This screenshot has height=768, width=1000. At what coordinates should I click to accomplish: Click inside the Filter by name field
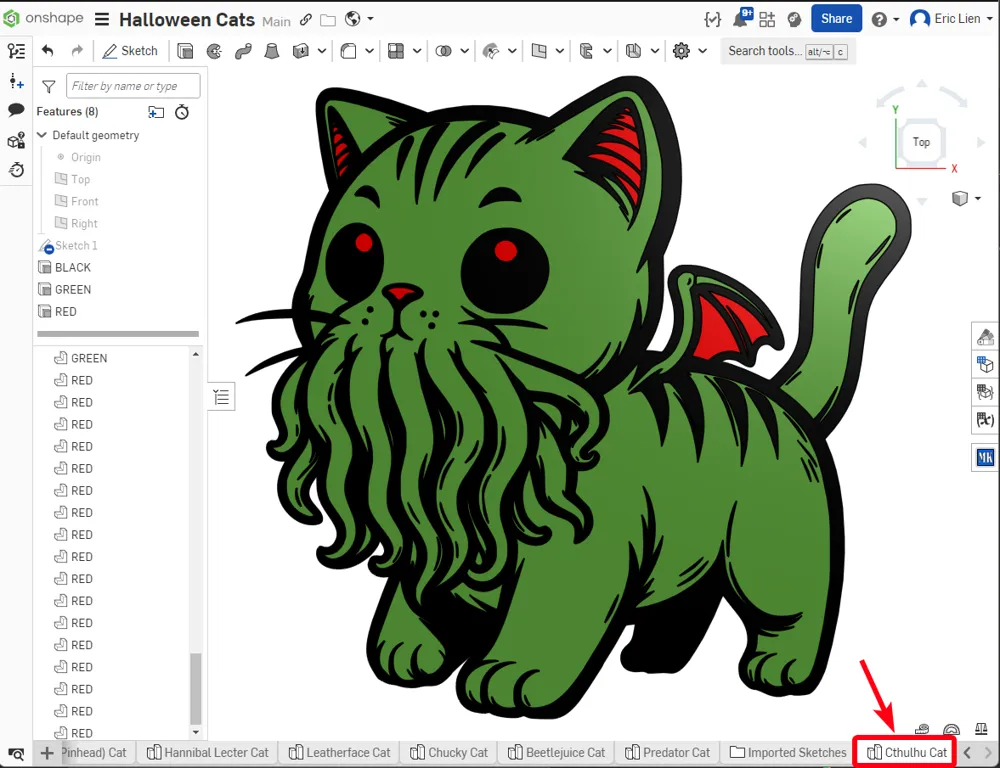[133, 86]
